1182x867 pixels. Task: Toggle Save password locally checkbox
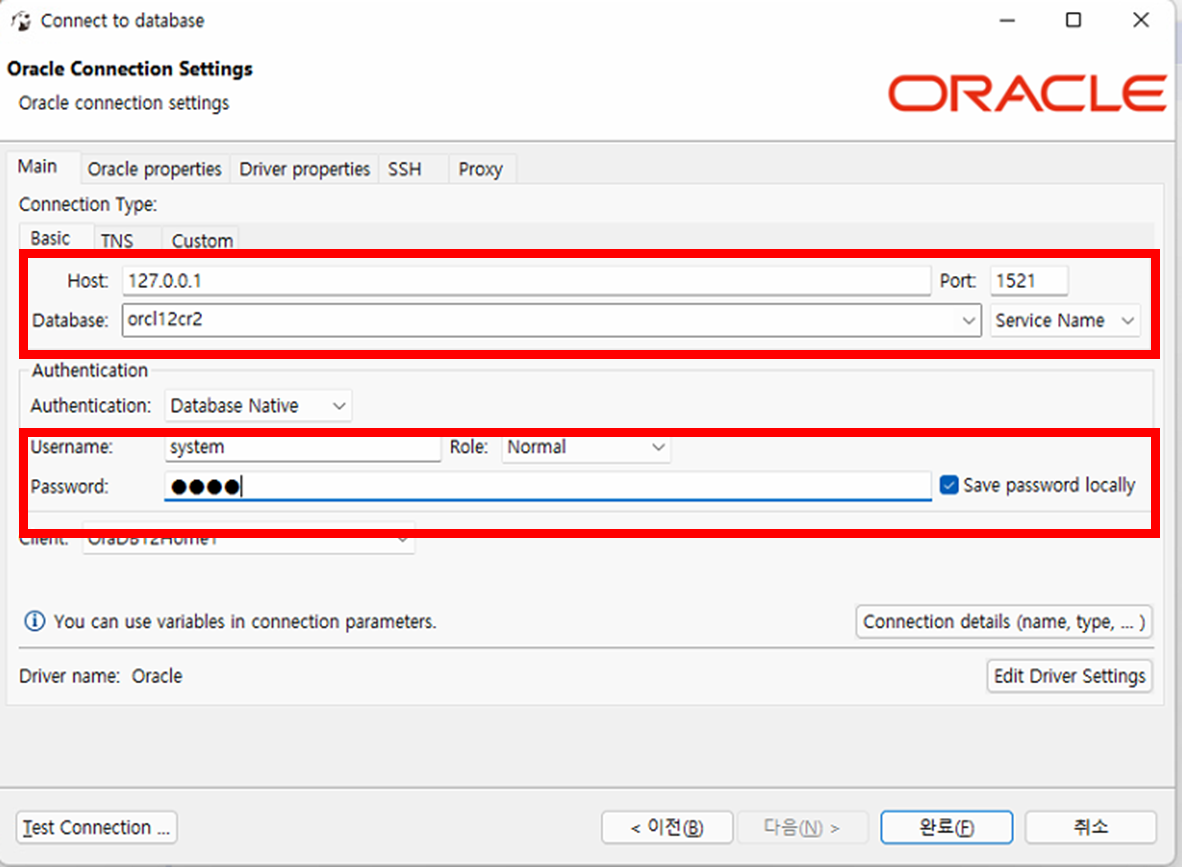pyautogui.click(x=949, y=485)
